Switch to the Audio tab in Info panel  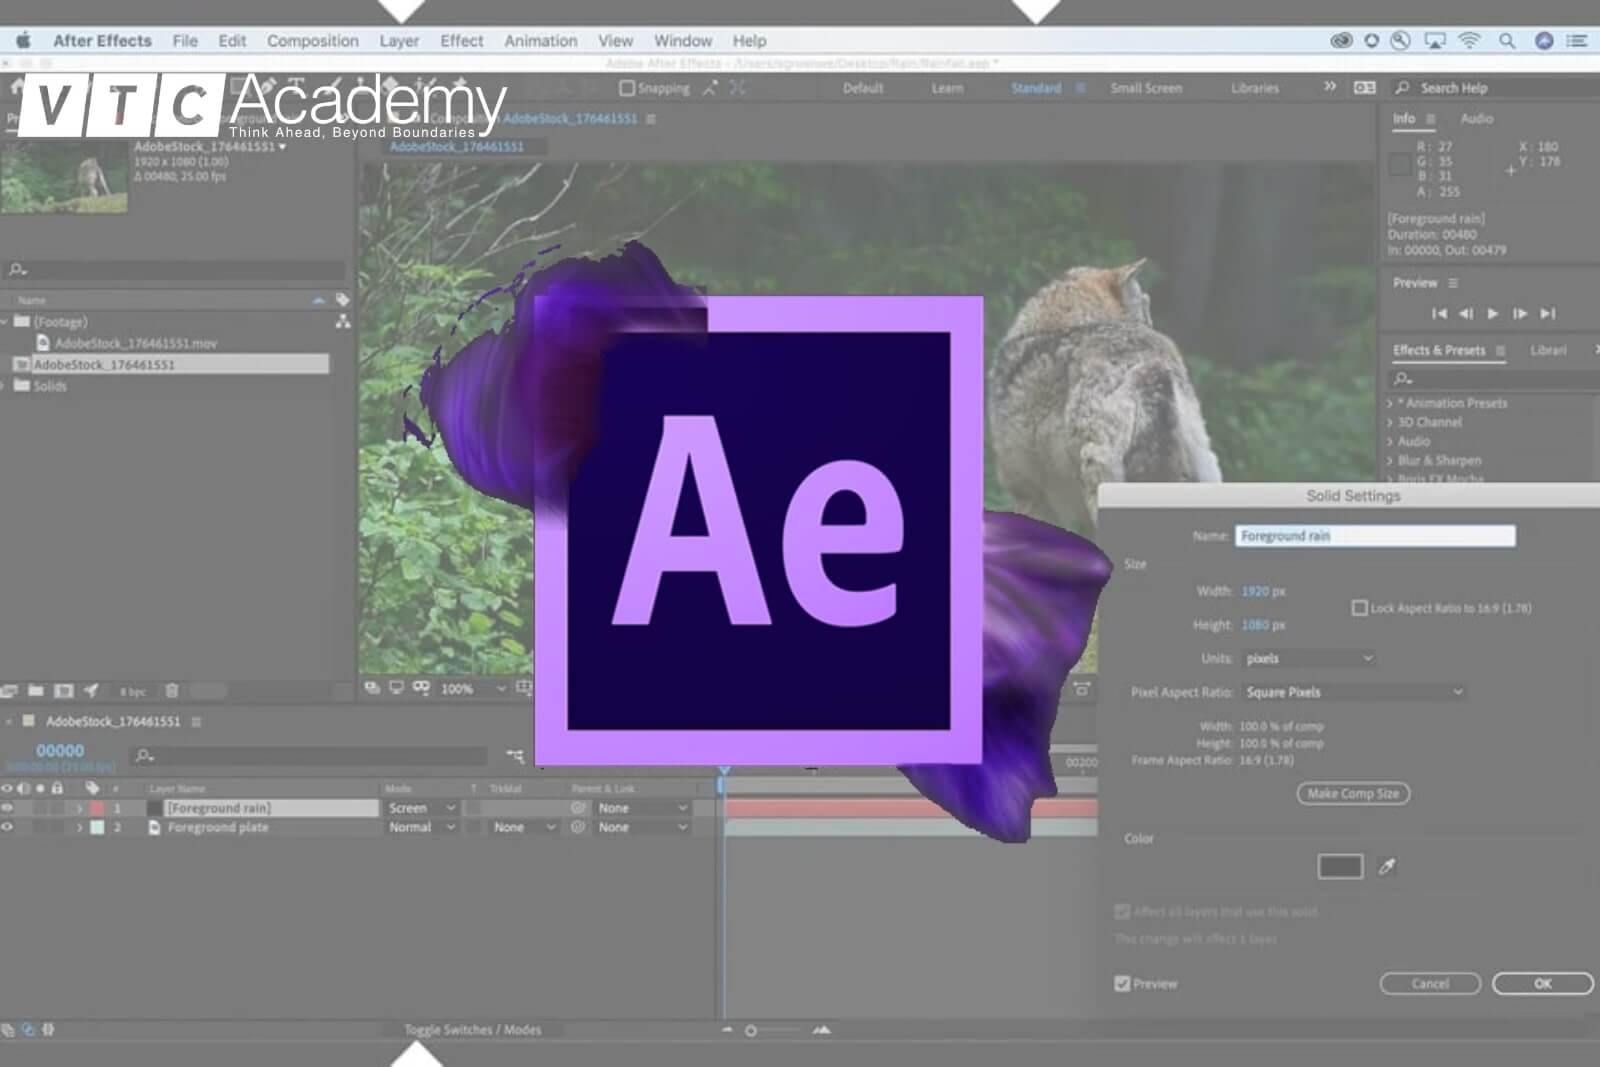click(1477, 118)
